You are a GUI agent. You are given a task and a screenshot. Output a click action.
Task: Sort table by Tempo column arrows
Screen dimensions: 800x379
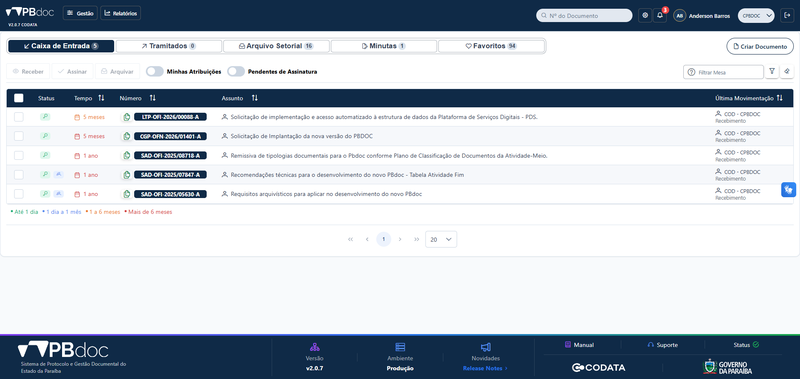tap(101, 98)
